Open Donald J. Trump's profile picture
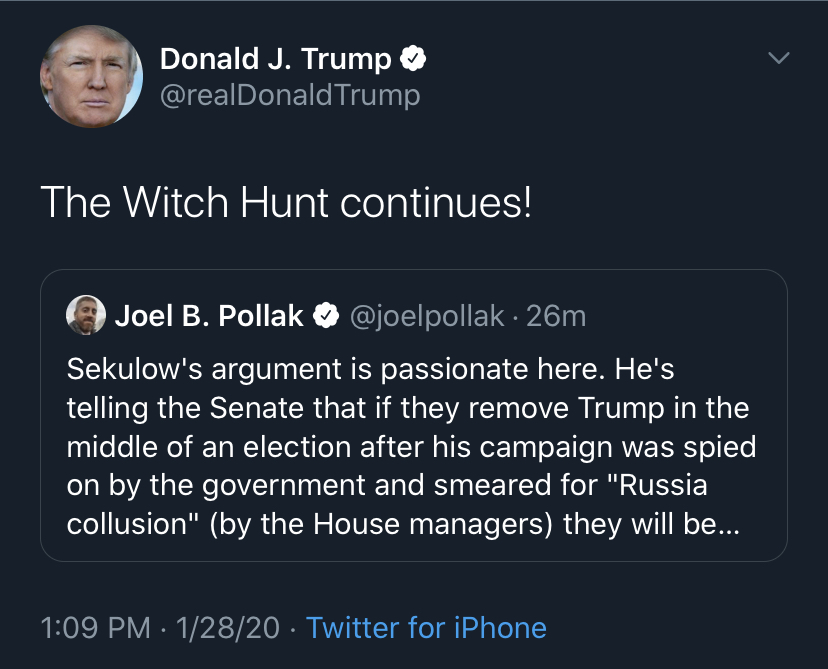This screenshot has width=828, height=669. coord(91,77)
